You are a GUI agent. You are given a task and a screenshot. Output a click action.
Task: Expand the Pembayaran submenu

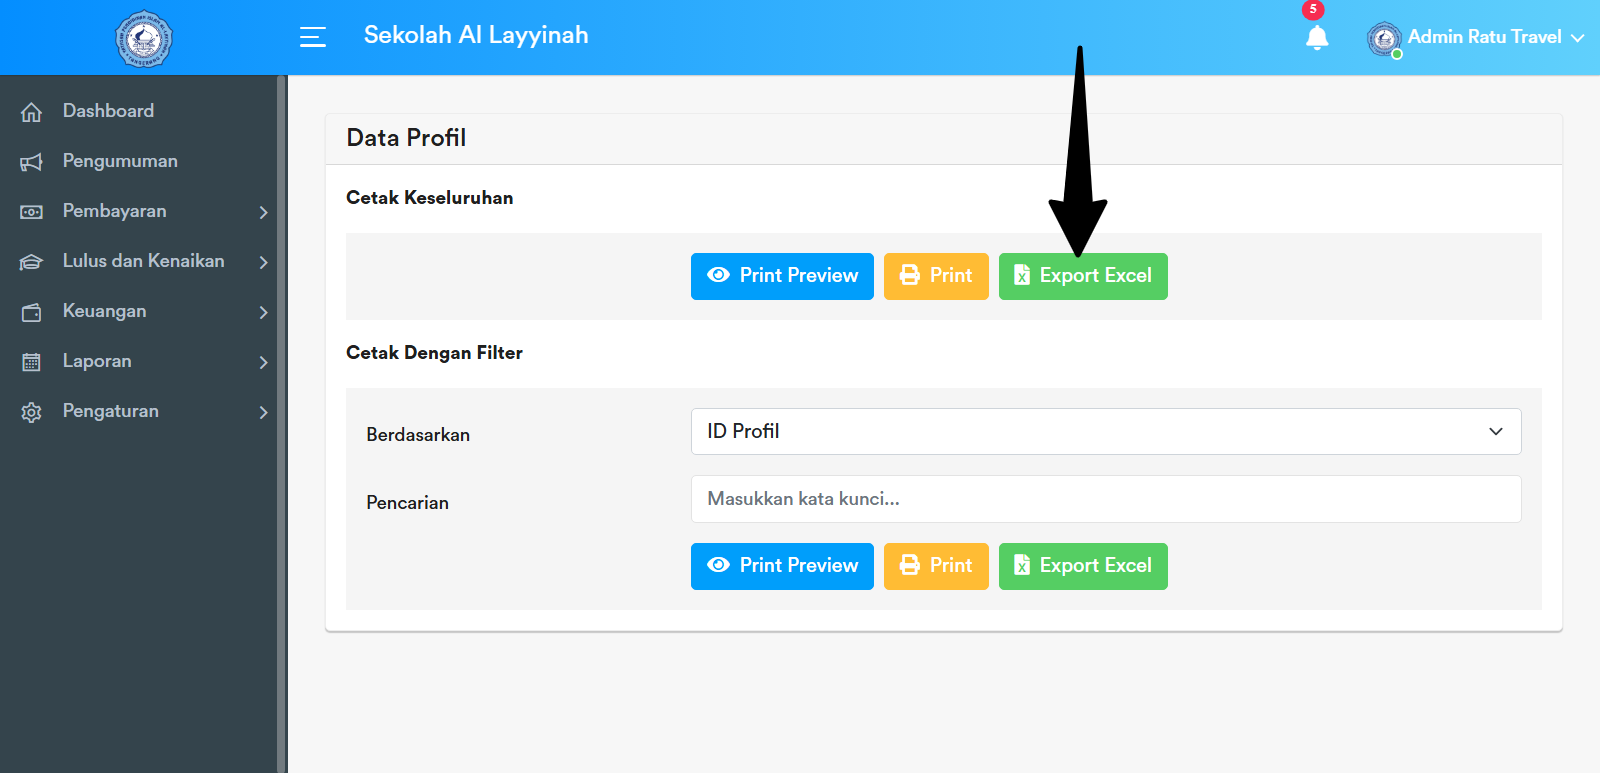point(263,212)
